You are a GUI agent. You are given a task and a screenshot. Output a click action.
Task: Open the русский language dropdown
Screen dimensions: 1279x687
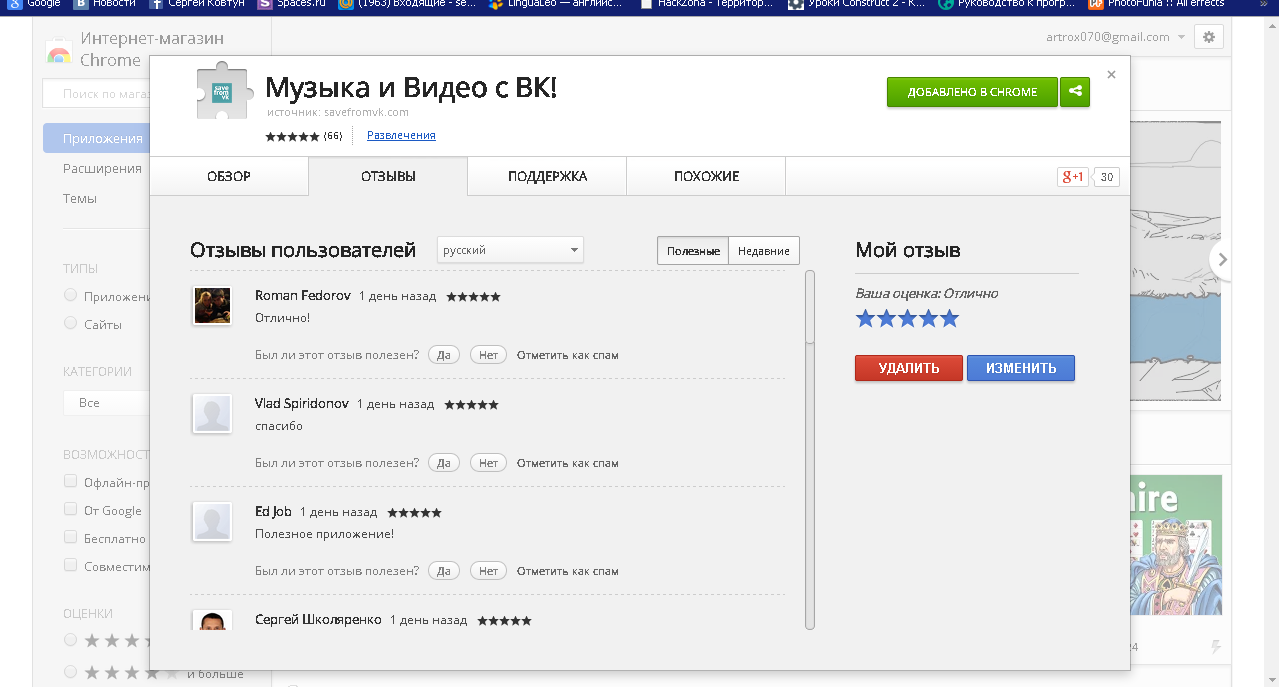coord(510,250)
